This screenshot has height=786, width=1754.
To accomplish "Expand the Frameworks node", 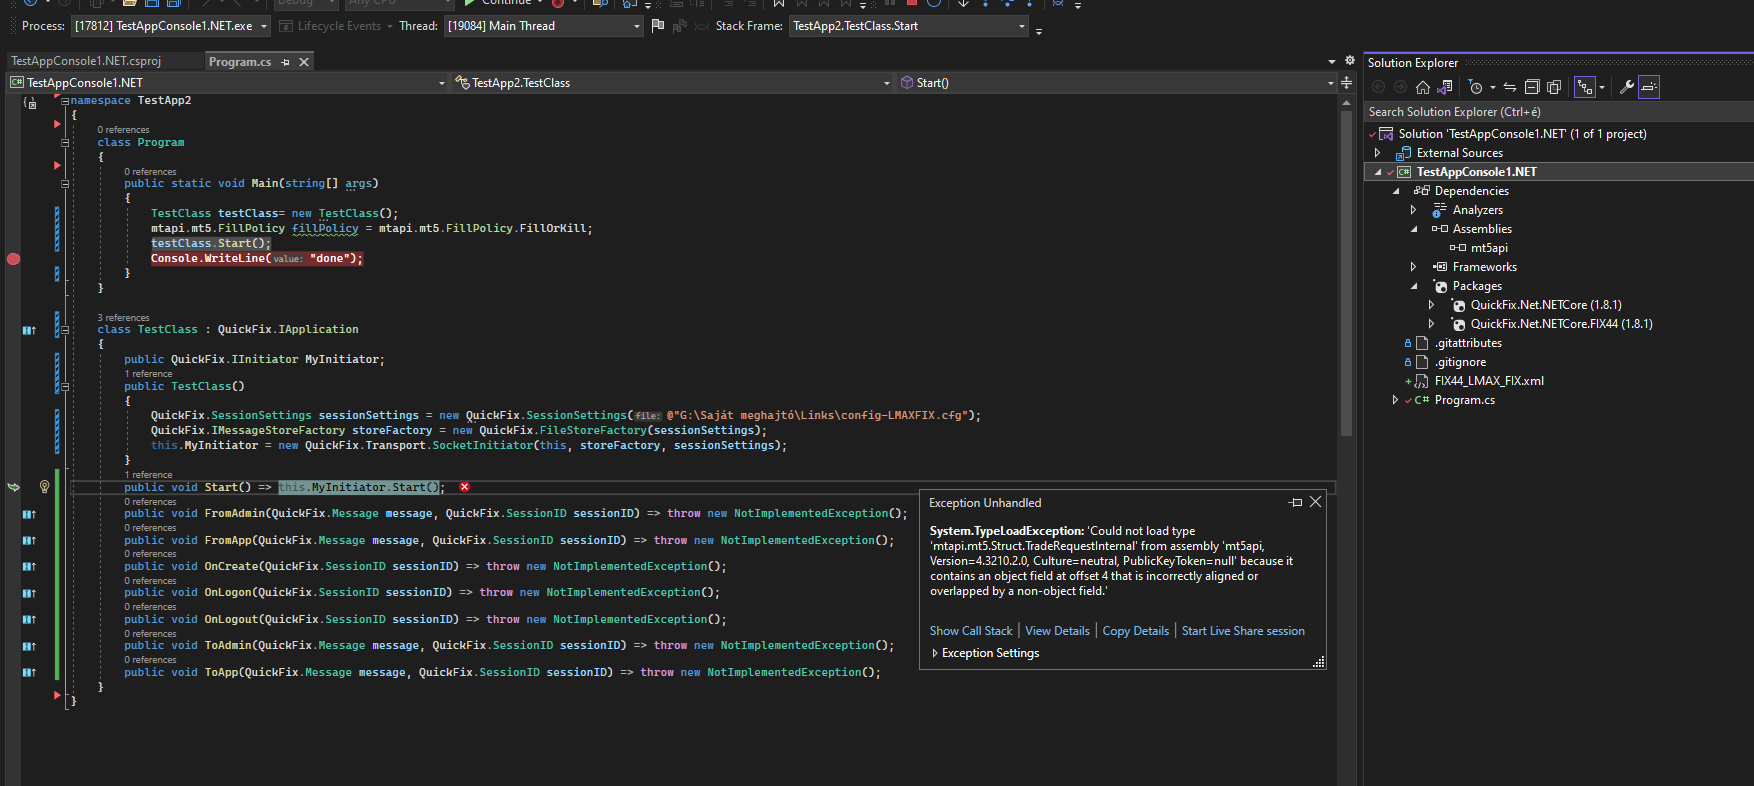I will (1413, 267).
